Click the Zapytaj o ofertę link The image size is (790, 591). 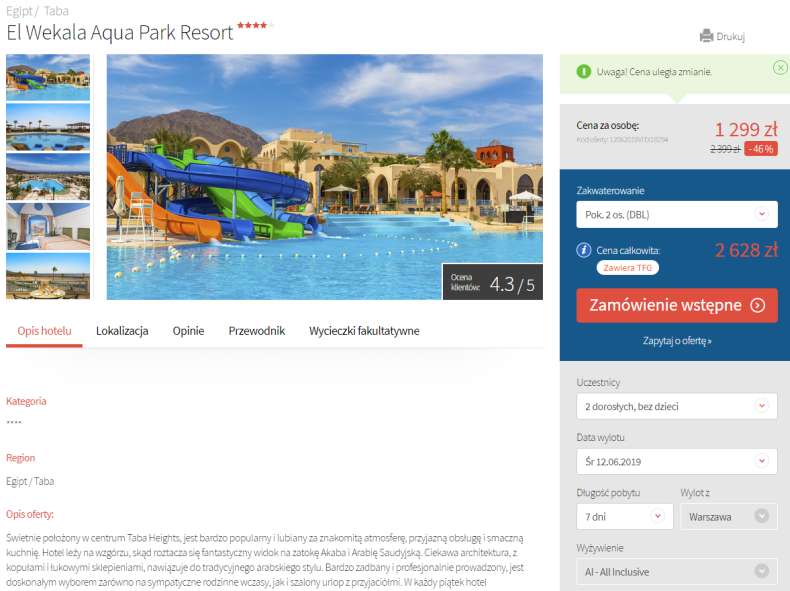point(677,341)
